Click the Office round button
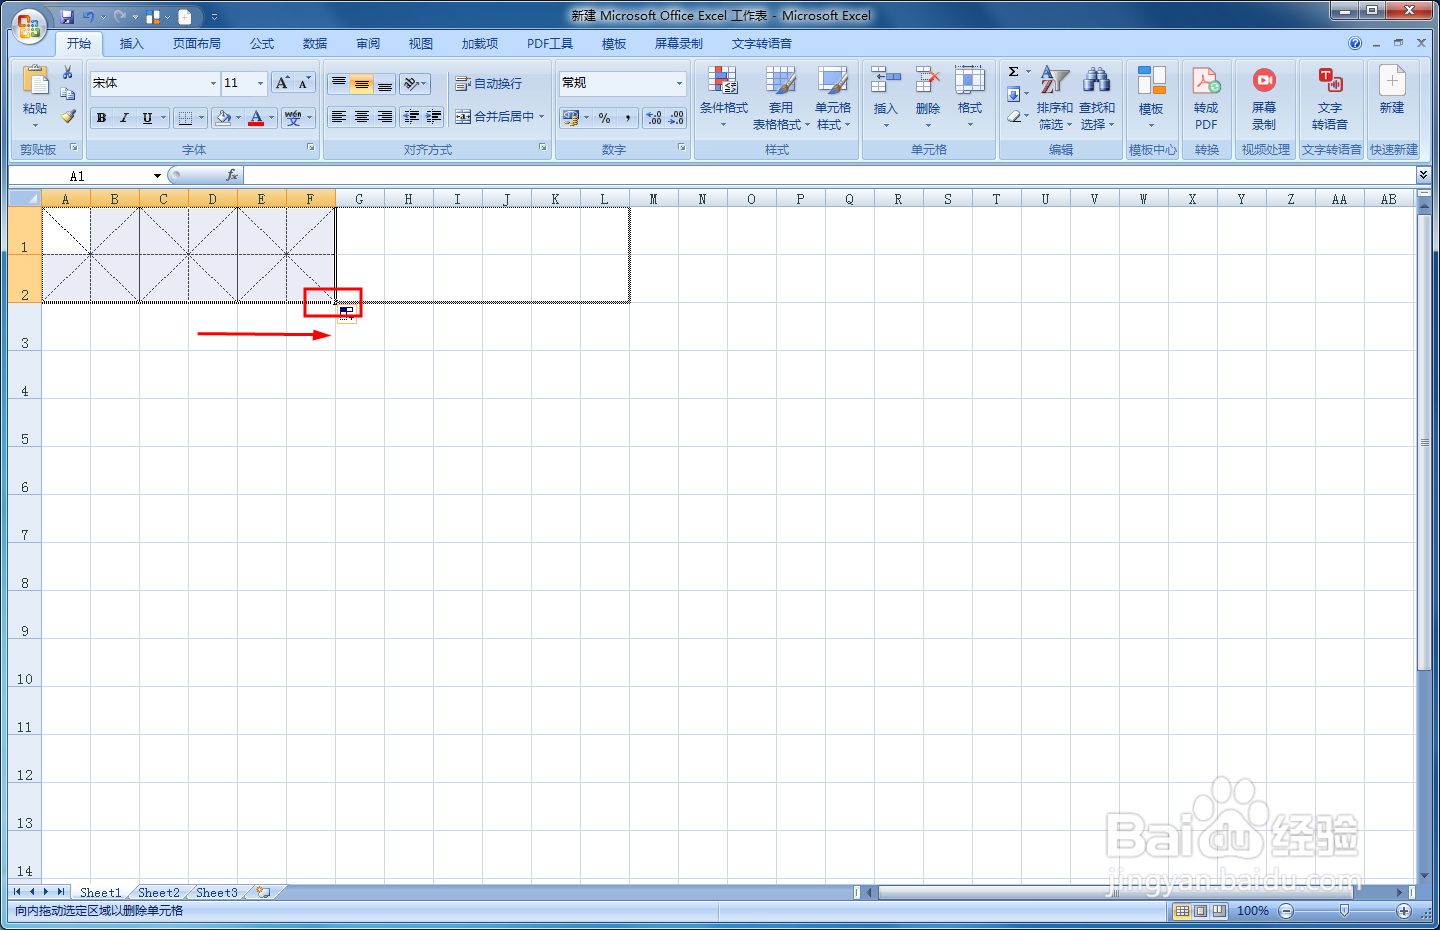1440x930 pixels. [28, 26]
